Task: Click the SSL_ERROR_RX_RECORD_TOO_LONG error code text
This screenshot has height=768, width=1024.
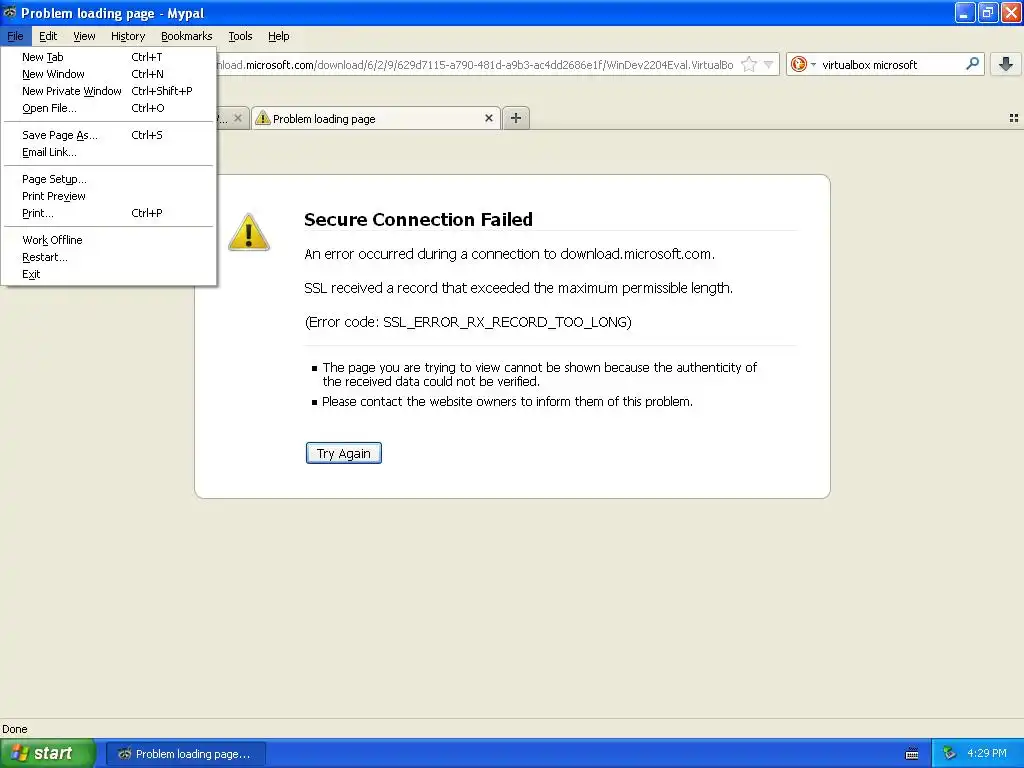Action: point(505,322)
